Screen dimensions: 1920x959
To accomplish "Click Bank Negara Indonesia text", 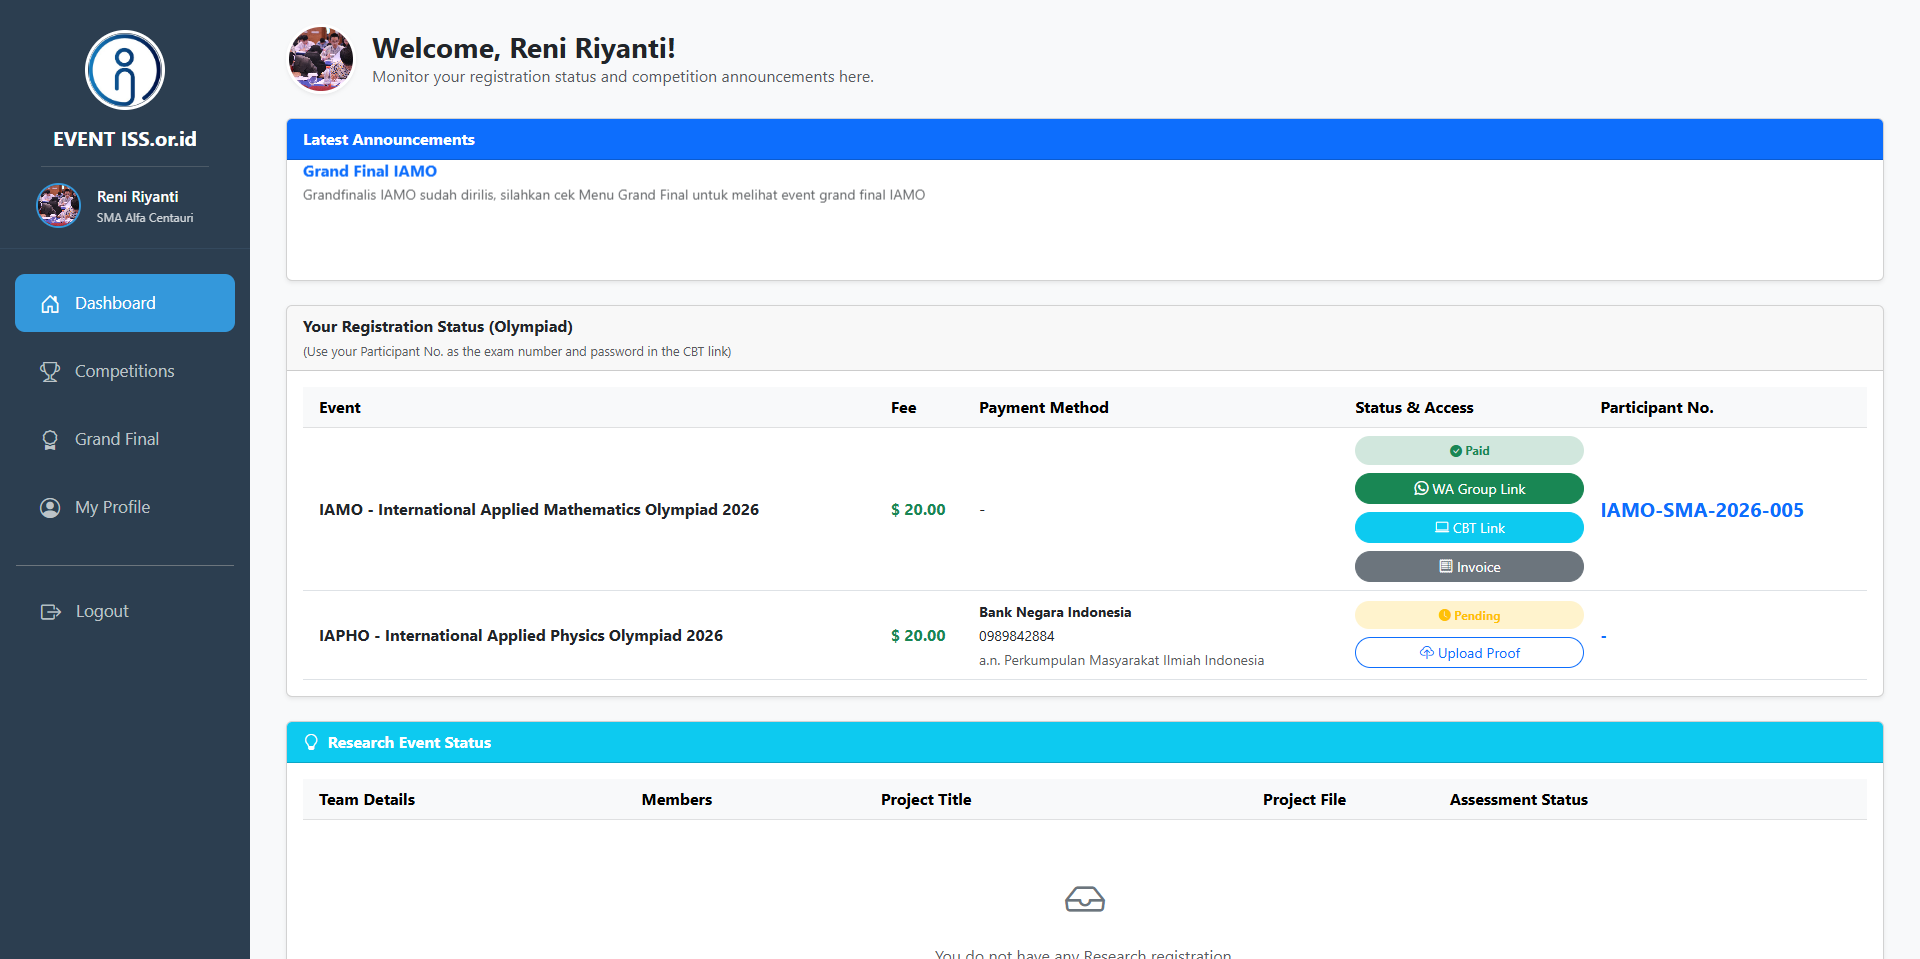I will pos(1055,612).
